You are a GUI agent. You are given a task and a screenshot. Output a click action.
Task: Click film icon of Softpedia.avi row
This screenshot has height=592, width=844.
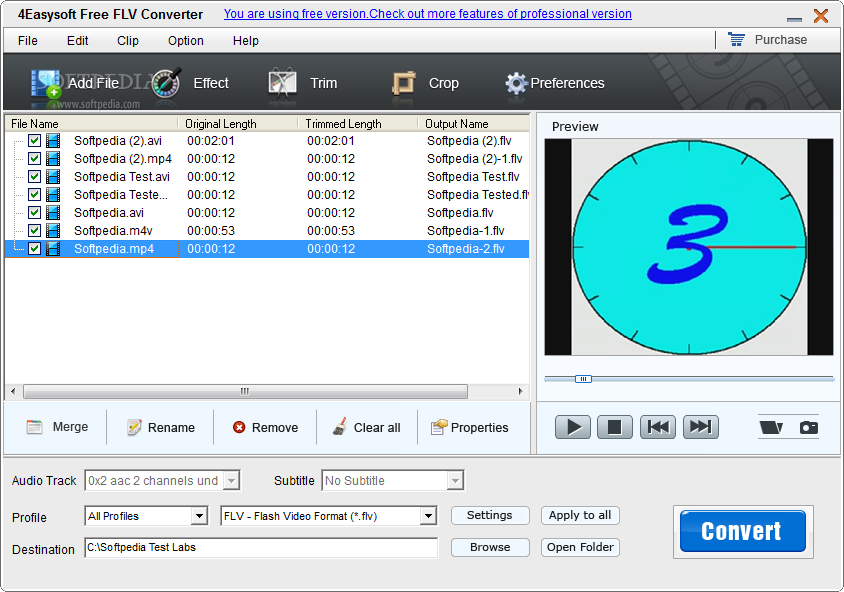pyautogui.click(x=53, y=213)
